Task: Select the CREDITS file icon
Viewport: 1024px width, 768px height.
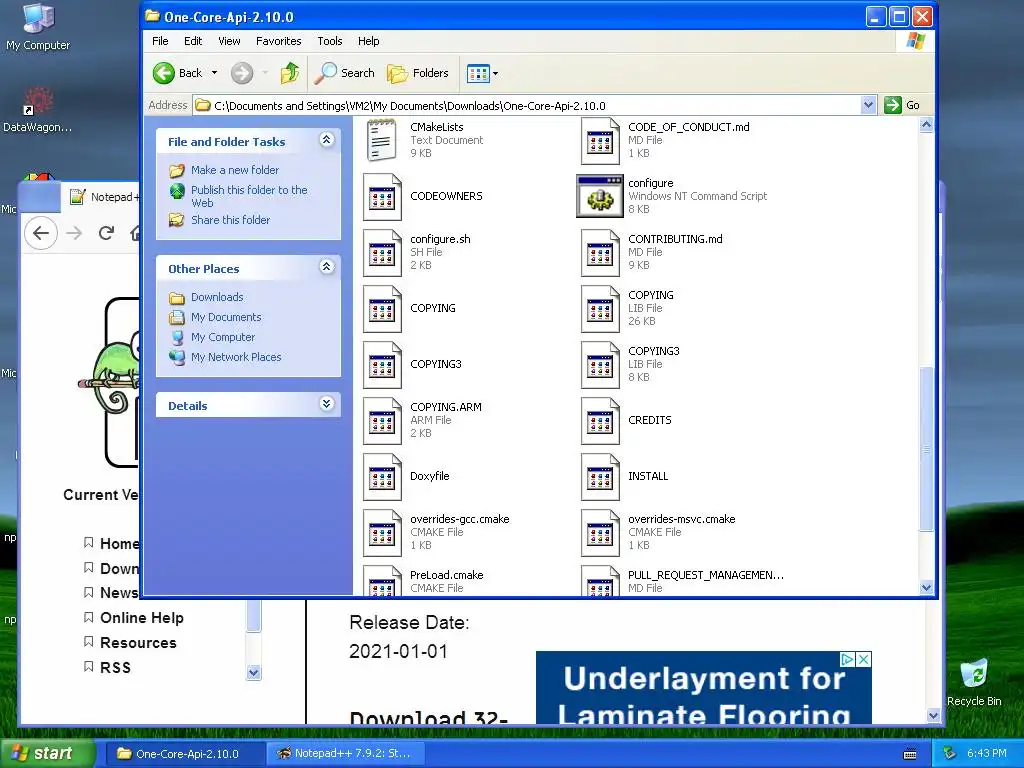Action: [600, 421]
